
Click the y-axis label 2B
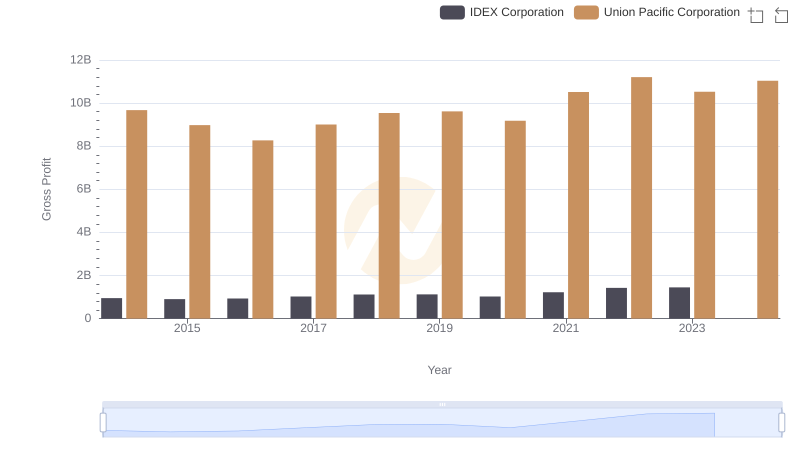coord(84,275)
